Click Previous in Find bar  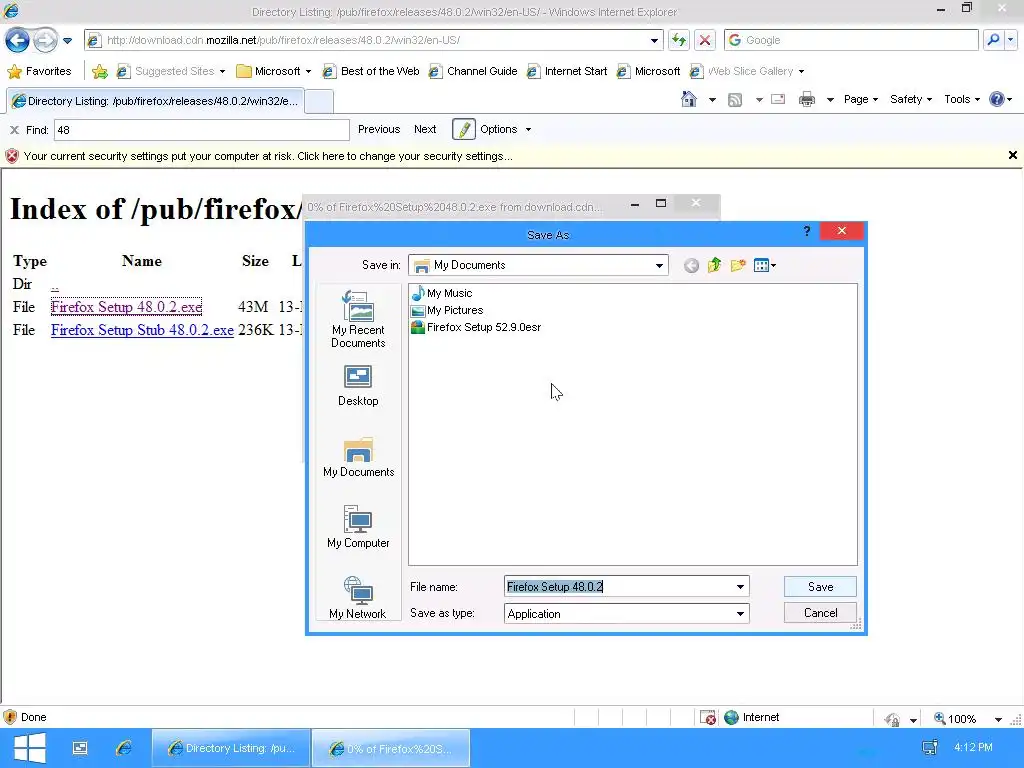pyautogui.click(x=379, y=129)
